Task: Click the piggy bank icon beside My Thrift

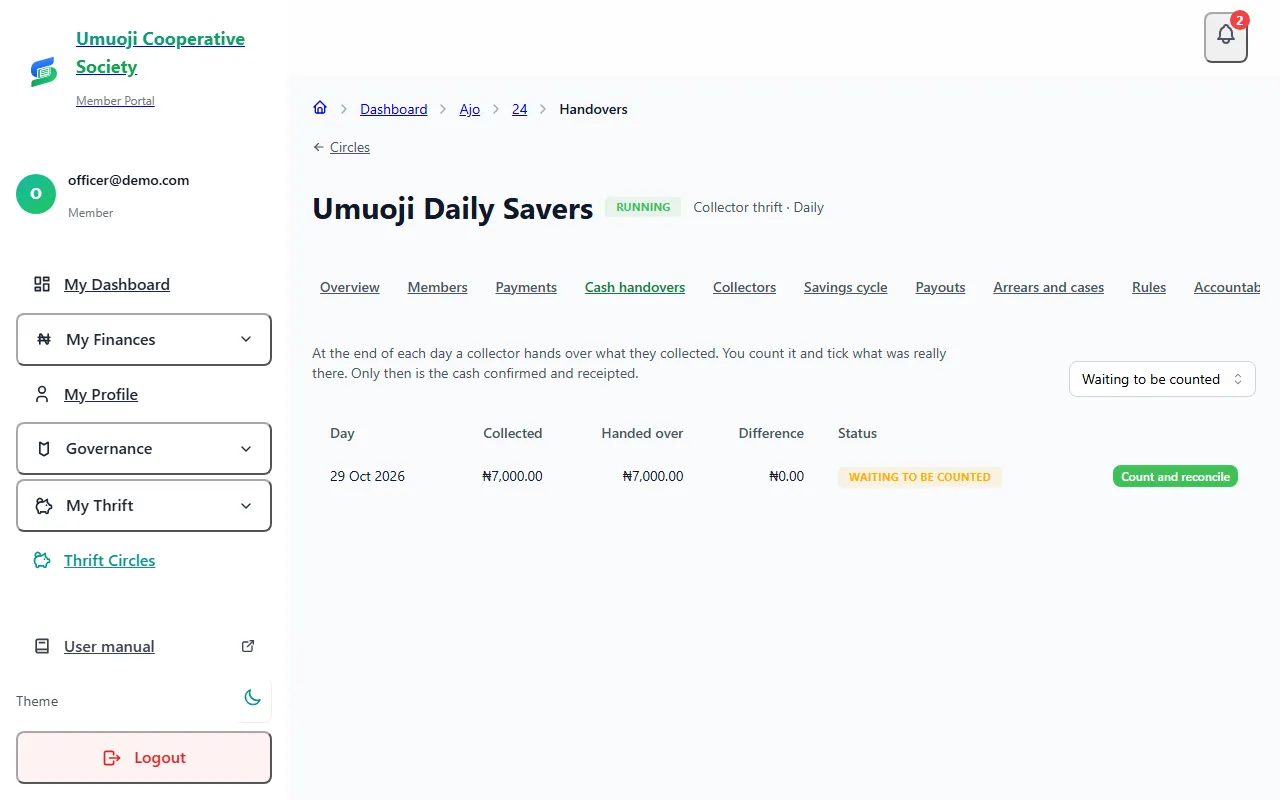Action: click(44, 505)
